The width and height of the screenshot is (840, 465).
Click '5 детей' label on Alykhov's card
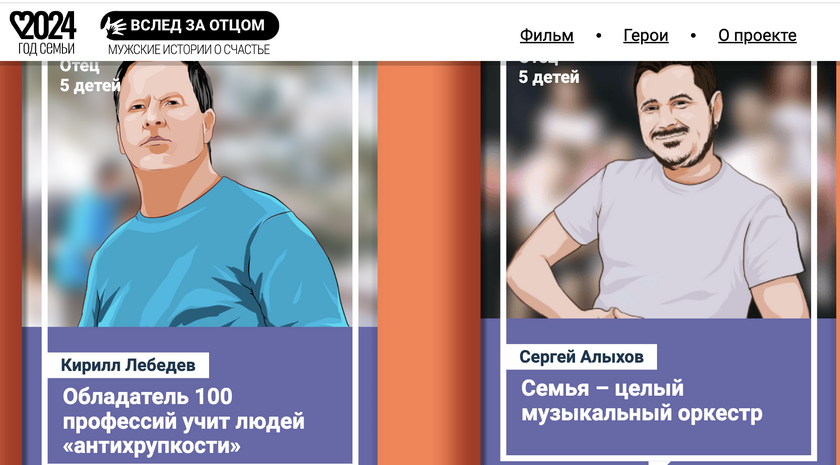(x=549, y=77)
